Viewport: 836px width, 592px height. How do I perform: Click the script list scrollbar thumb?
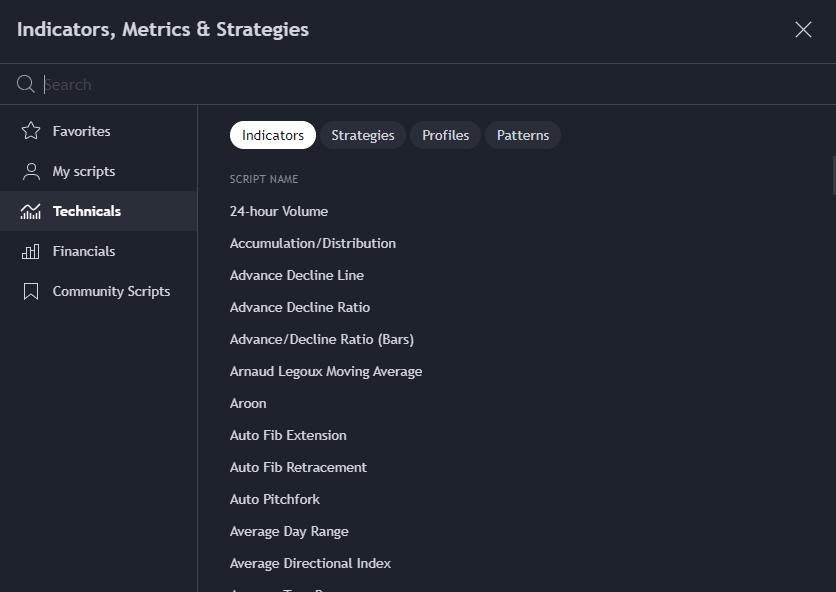click(x=832, y=175)
